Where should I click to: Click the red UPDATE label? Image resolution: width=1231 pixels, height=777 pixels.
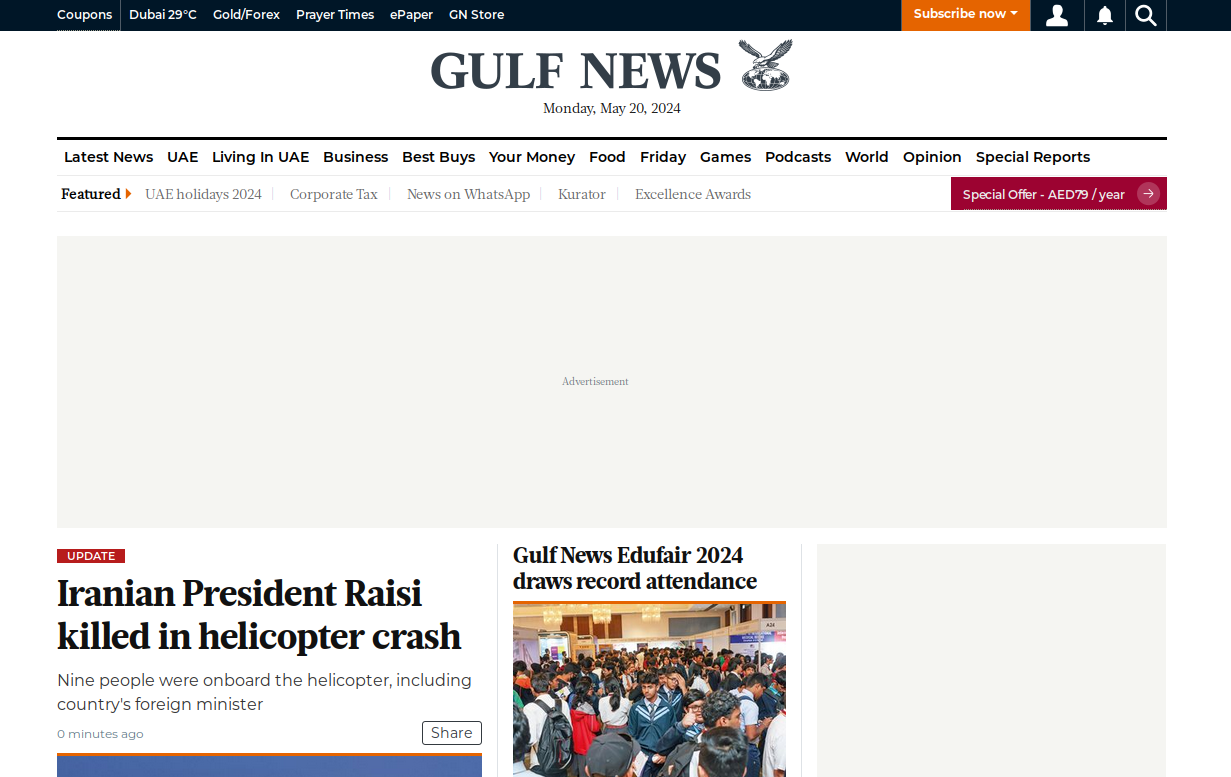point(91,556)
